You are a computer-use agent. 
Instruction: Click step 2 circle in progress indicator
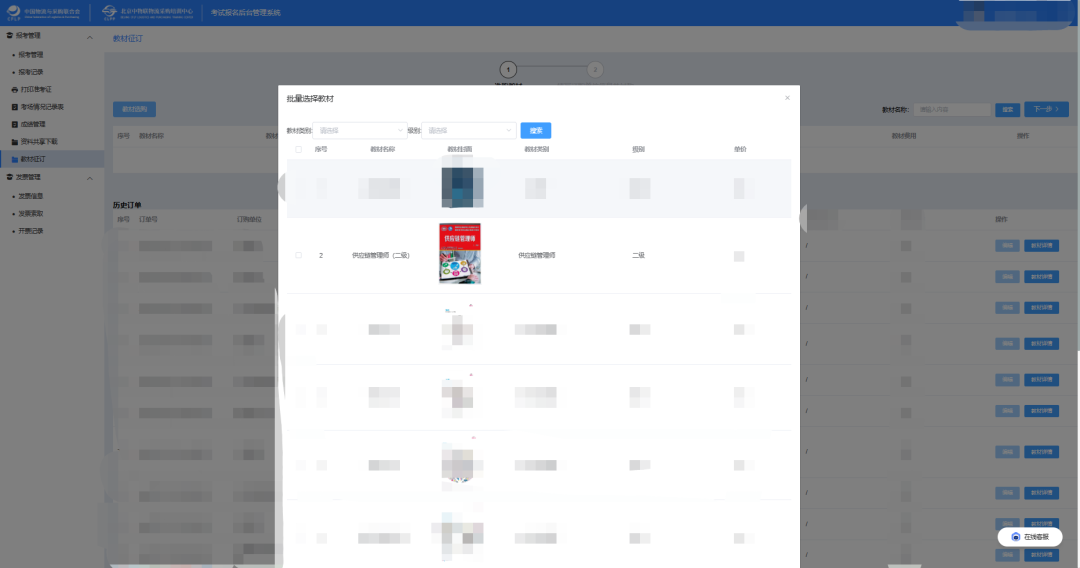[595, 70]
